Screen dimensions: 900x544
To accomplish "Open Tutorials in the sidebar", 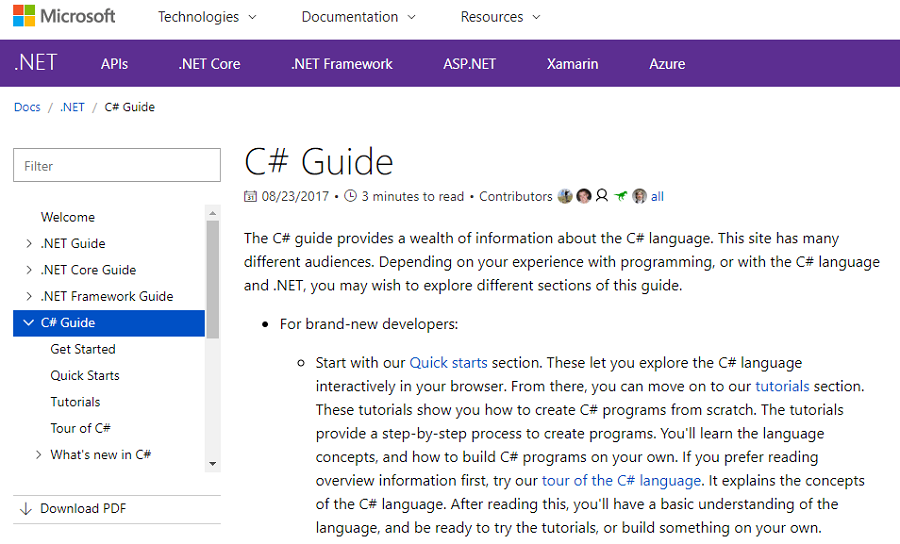I will click(75, 402).
